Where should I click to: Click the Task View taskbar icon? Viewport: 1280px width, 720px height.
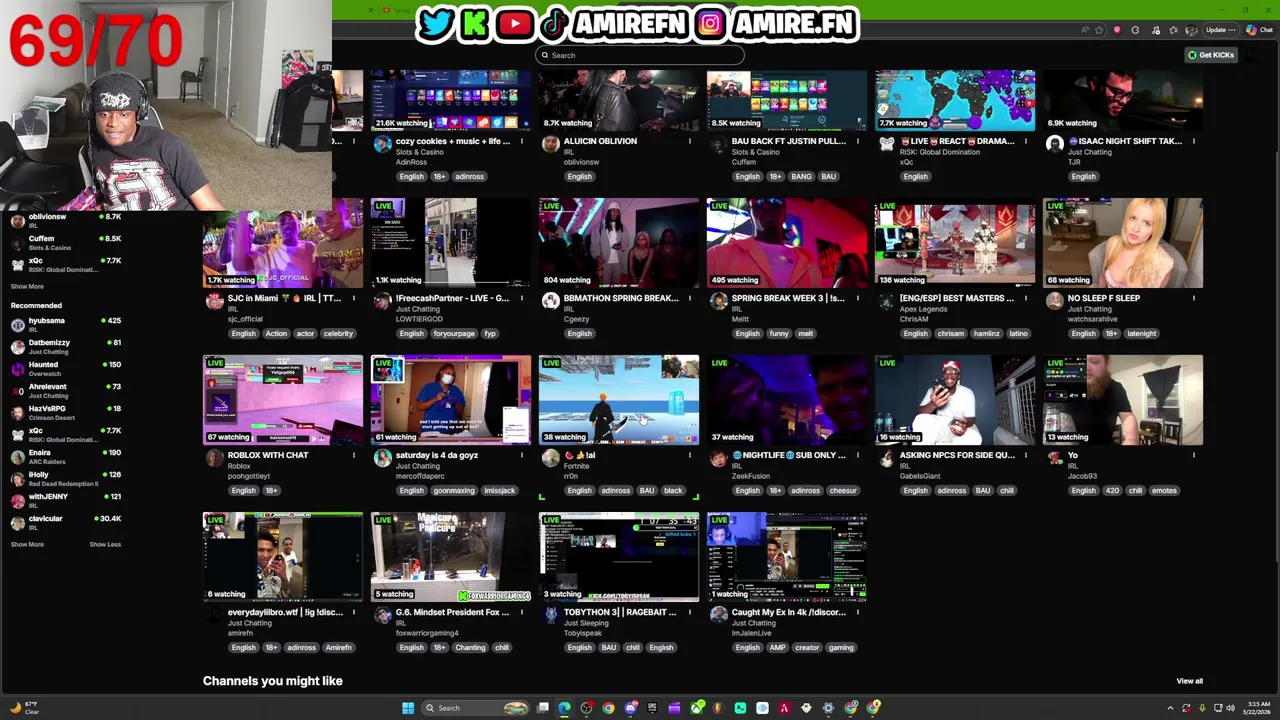(543, 708)
